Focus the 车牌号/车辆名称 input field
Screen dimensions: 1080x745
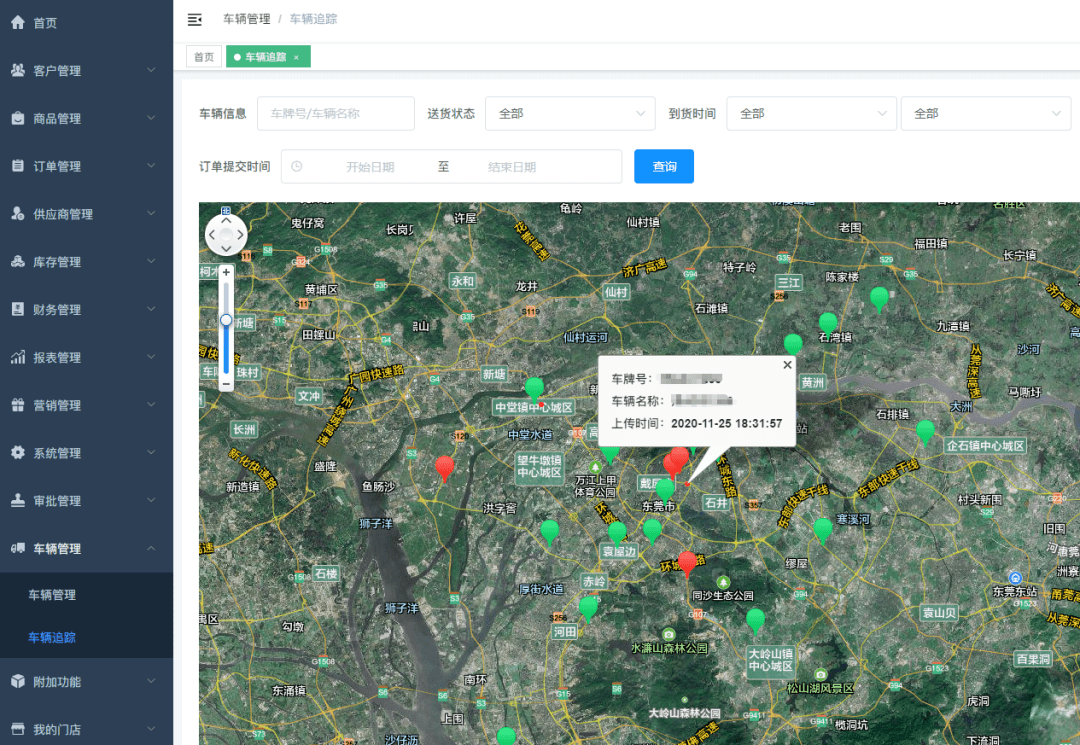pos(335,114)
